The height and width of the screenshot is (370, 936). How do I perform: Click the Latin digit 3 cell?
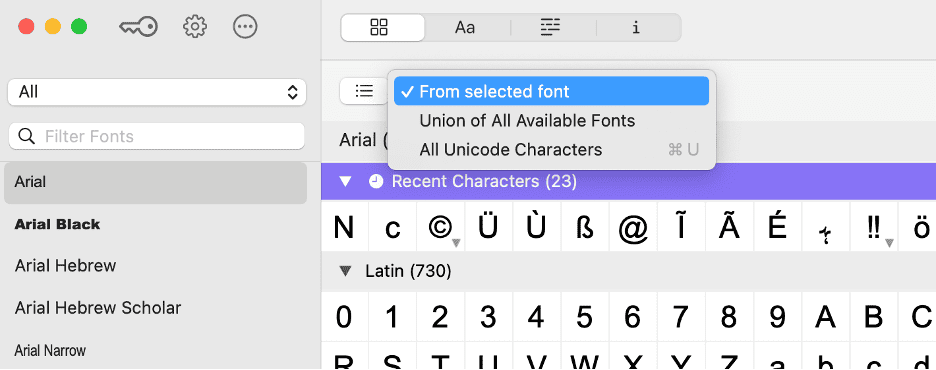tap(488, 316)
